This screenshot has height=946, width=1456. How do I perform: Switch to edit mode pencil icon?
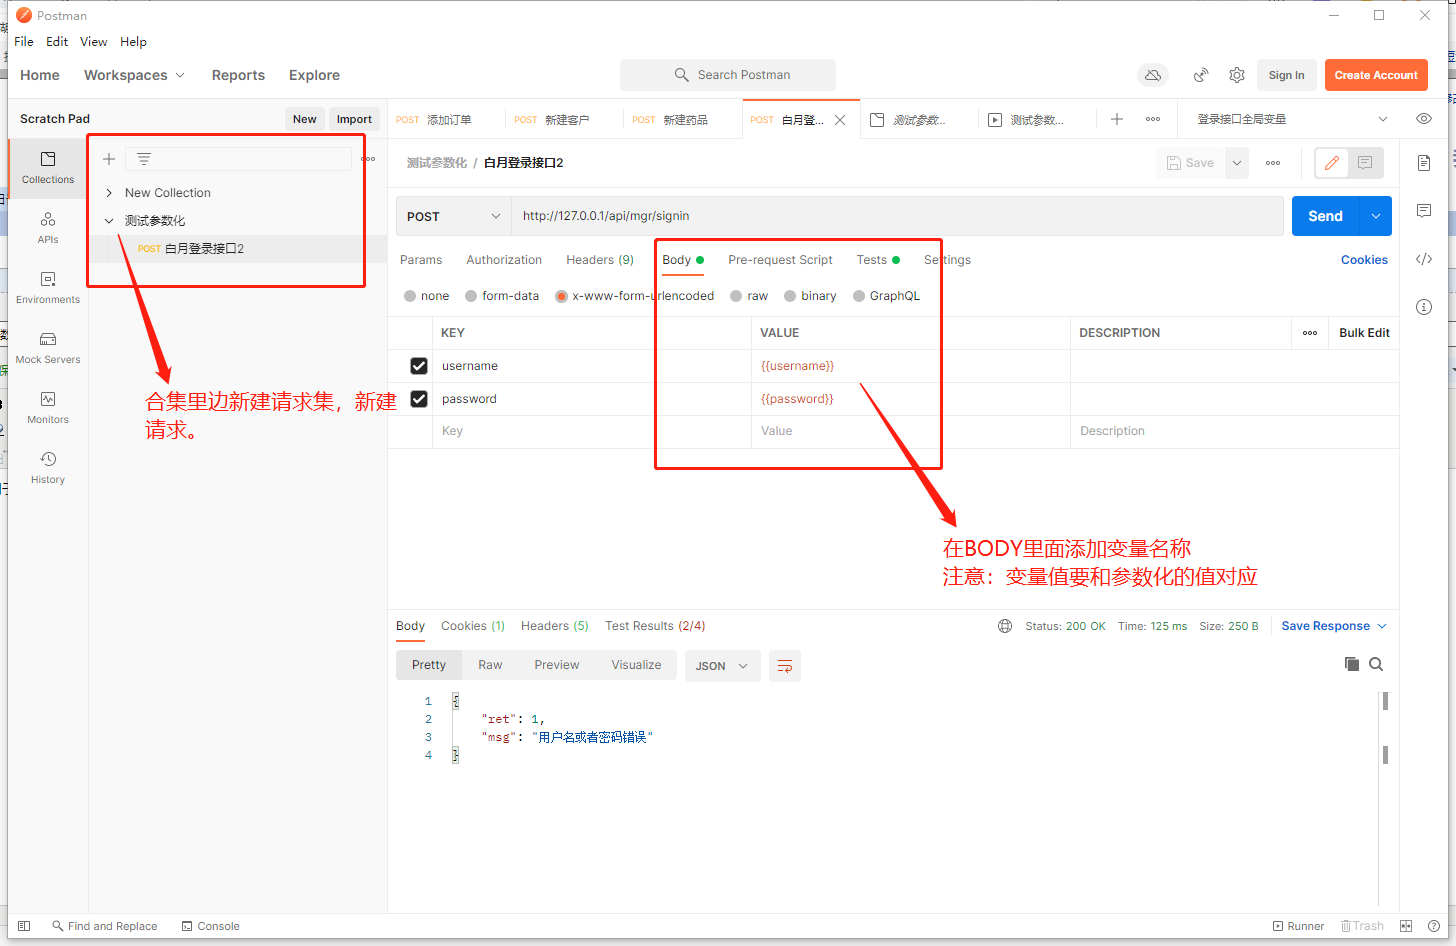(1332, 163)
